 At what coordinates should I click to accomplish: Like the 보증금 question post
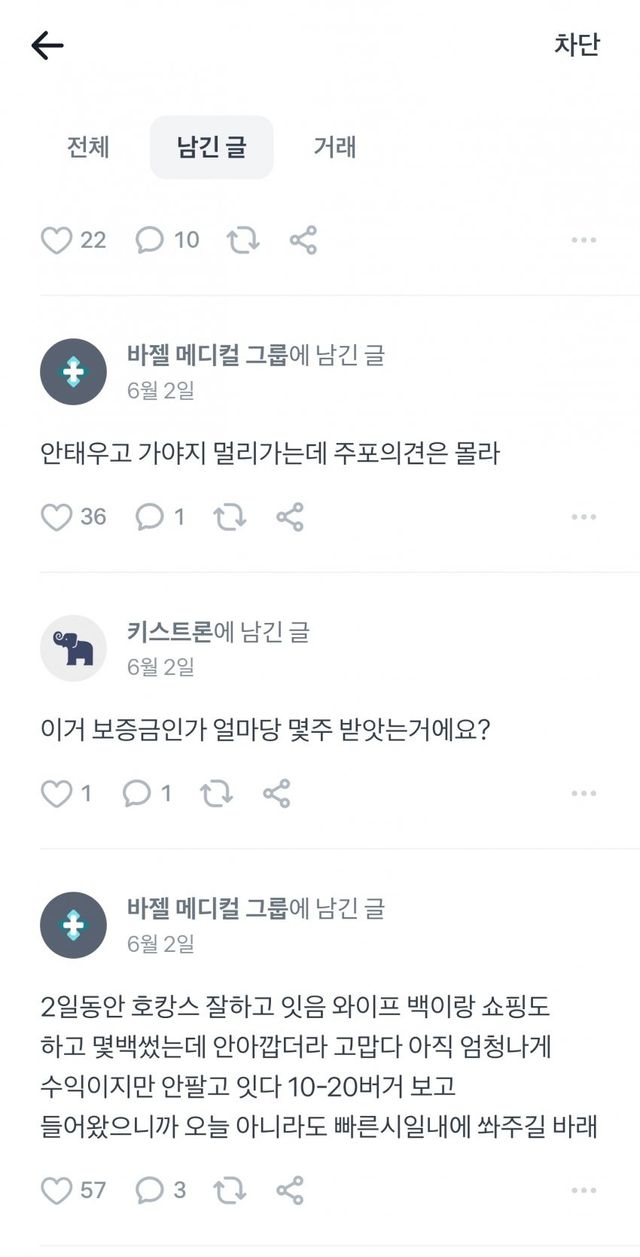[x=54, y=794]
